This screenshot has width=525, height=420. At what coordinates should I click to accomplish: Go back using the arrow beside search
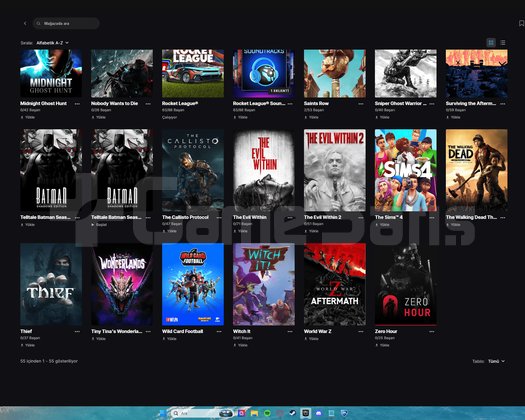click(x=25, y=23)
